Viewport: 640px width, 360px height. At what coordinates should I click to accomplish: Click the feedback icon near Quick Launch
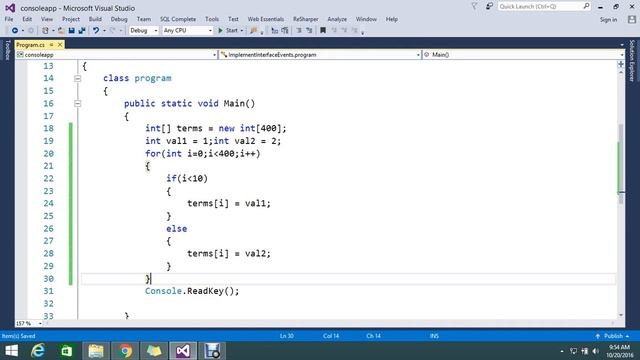point(489,7)
